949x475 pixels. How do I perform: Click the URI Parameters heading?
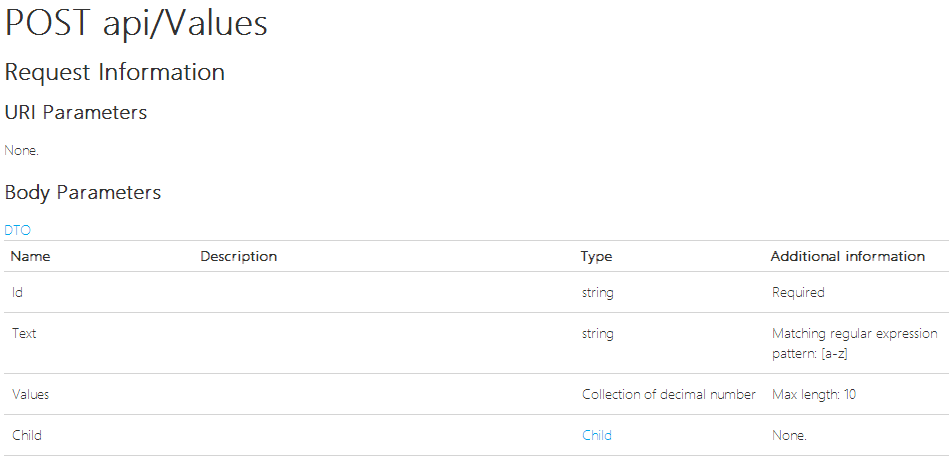pos(76,113)
